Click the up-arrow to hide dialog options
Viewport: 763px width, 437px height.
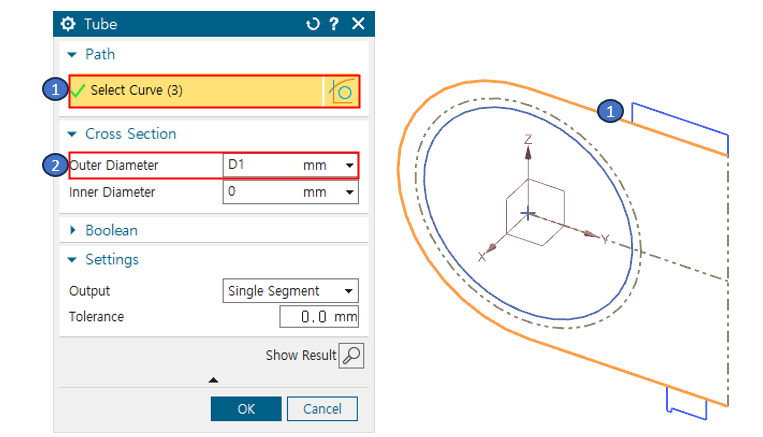[x=213, y=380]
